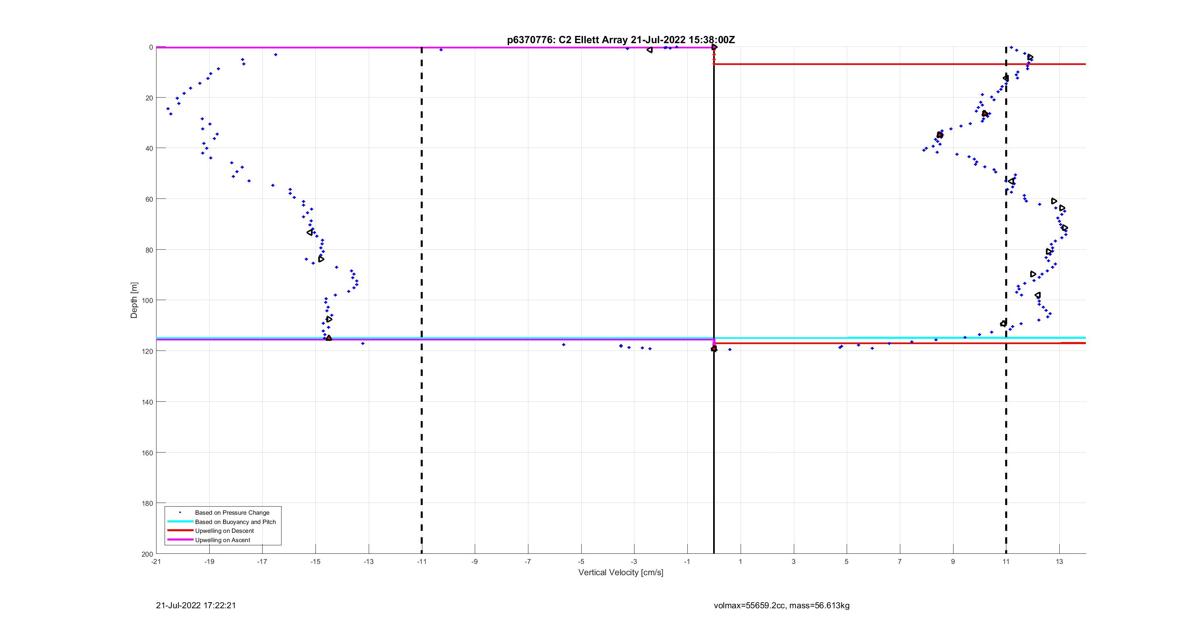
Task: Click x-axis tick label positive '11'
Action: (x=1006, y=561)
